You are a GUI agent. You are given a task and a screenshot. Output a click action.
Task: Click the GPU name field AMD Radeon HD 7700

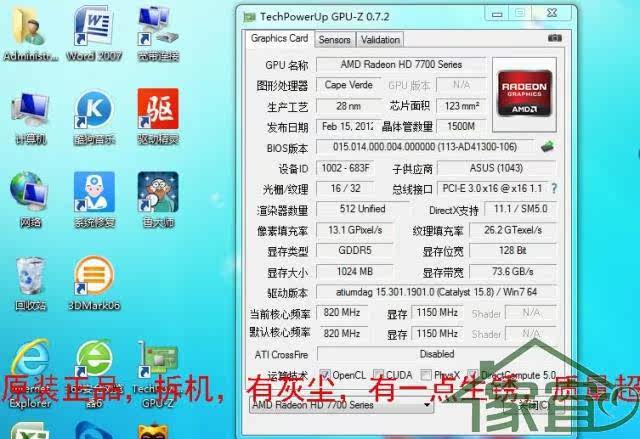401,64
